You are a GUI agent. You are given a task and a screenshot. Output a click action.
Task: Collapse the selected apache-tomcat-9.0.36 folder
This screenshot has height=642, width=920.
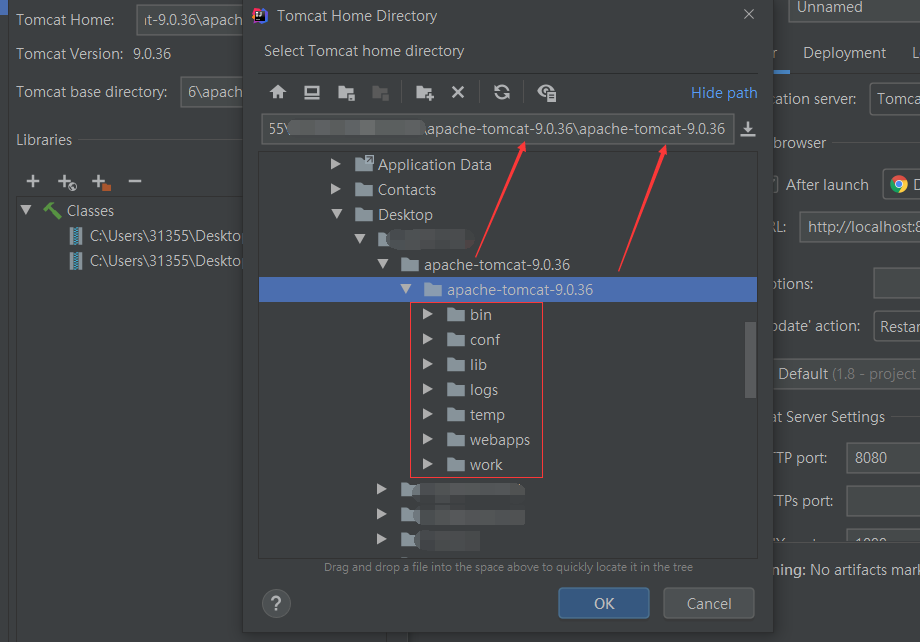point(405,289)
